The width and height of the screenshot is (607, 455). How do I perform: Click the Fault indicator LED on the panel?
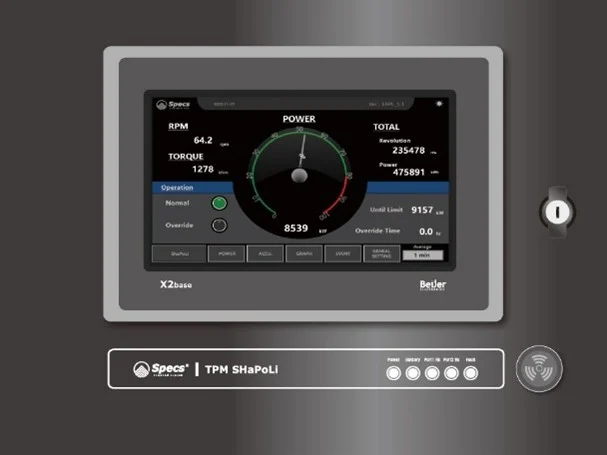click(470, 373)
